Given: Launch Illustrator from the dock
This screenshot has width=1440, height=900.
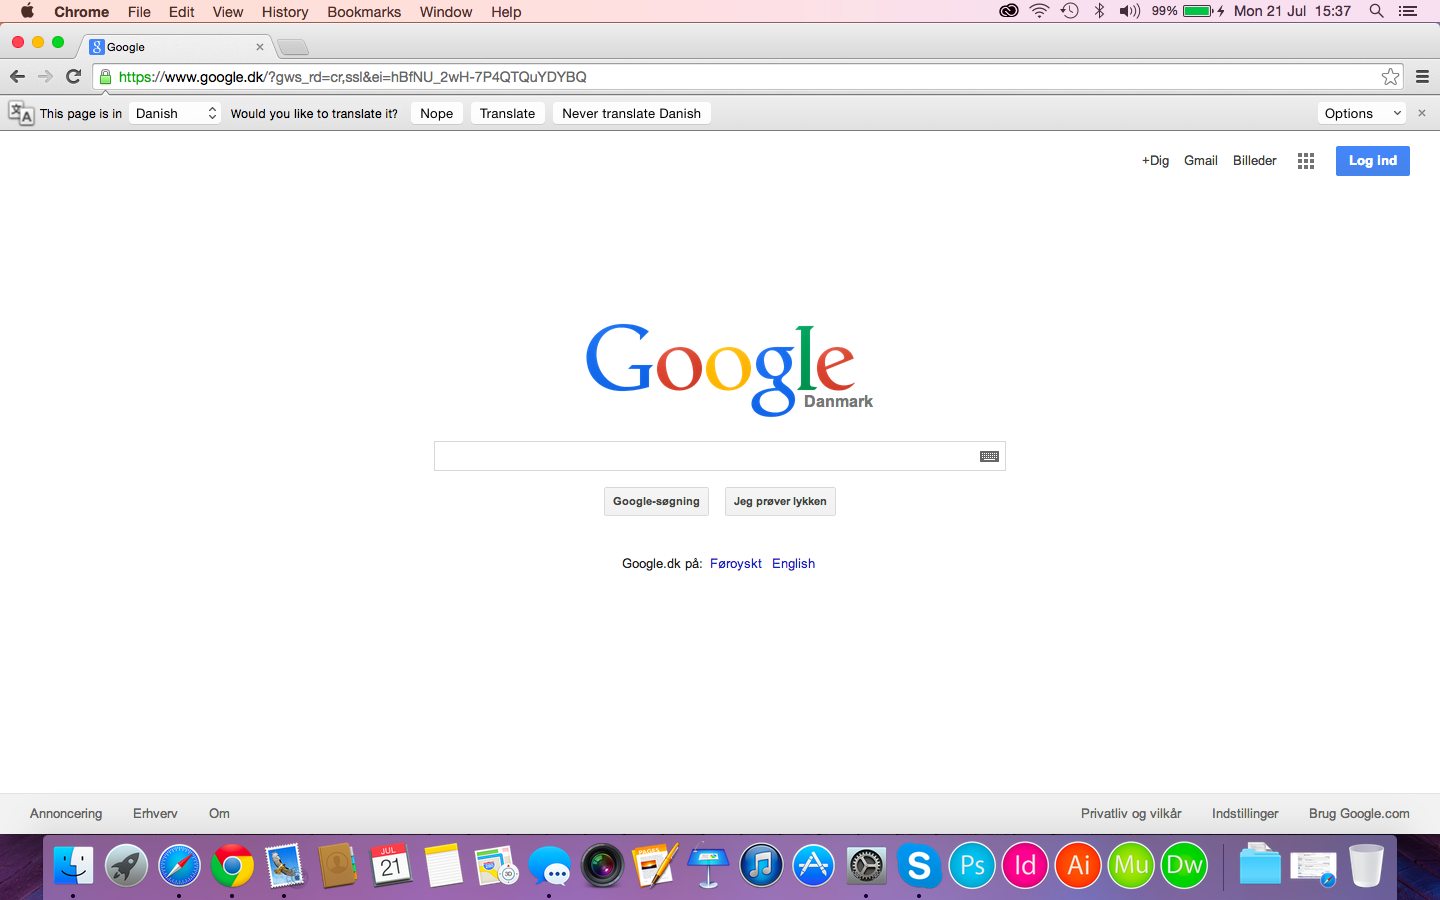Looking at the screenshot, I should 1078,866.
